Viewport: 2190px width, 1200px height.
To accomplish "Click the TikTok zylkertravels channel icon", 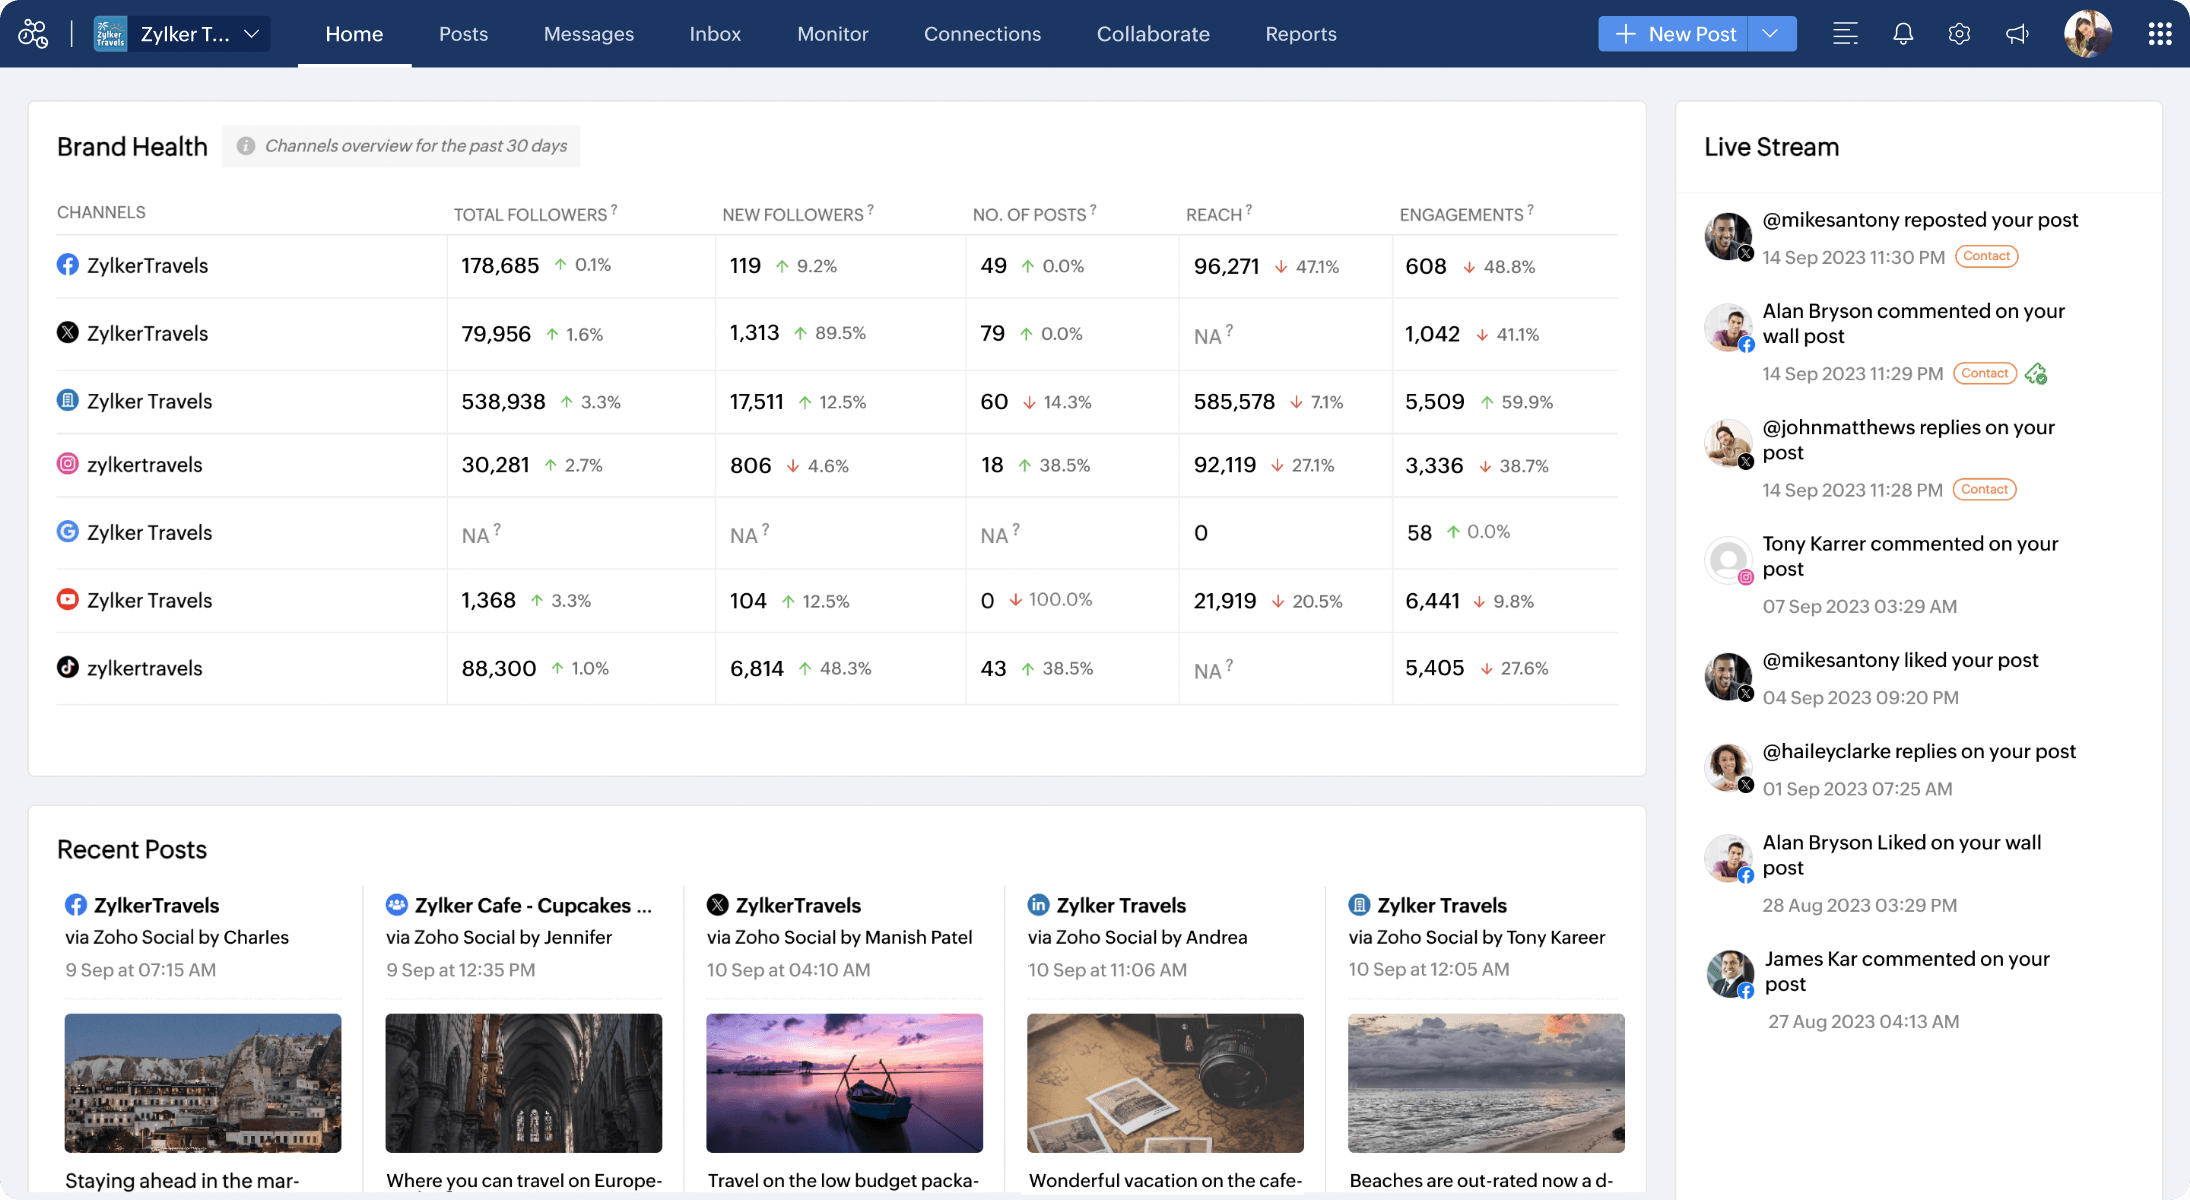I will tap(68, 667).
